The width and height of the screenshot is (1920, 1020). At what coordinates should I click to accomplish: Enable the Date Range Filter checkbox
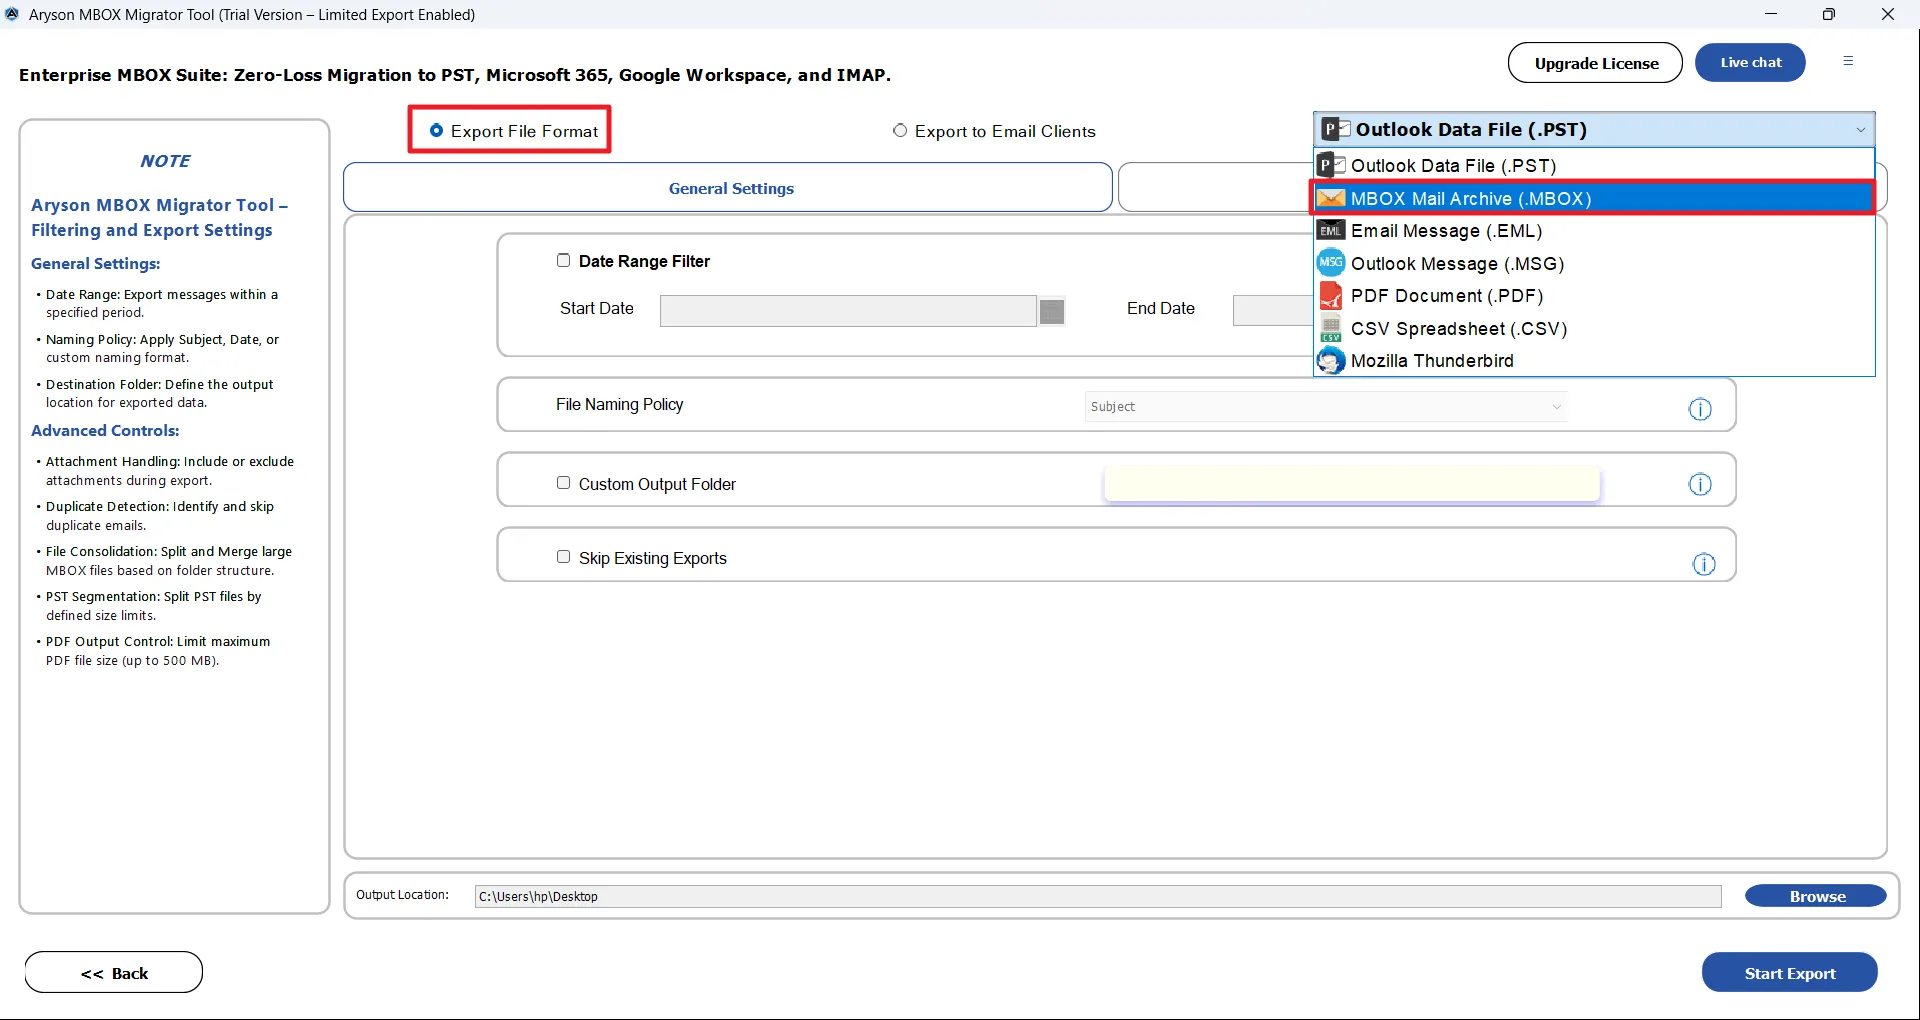563,260
